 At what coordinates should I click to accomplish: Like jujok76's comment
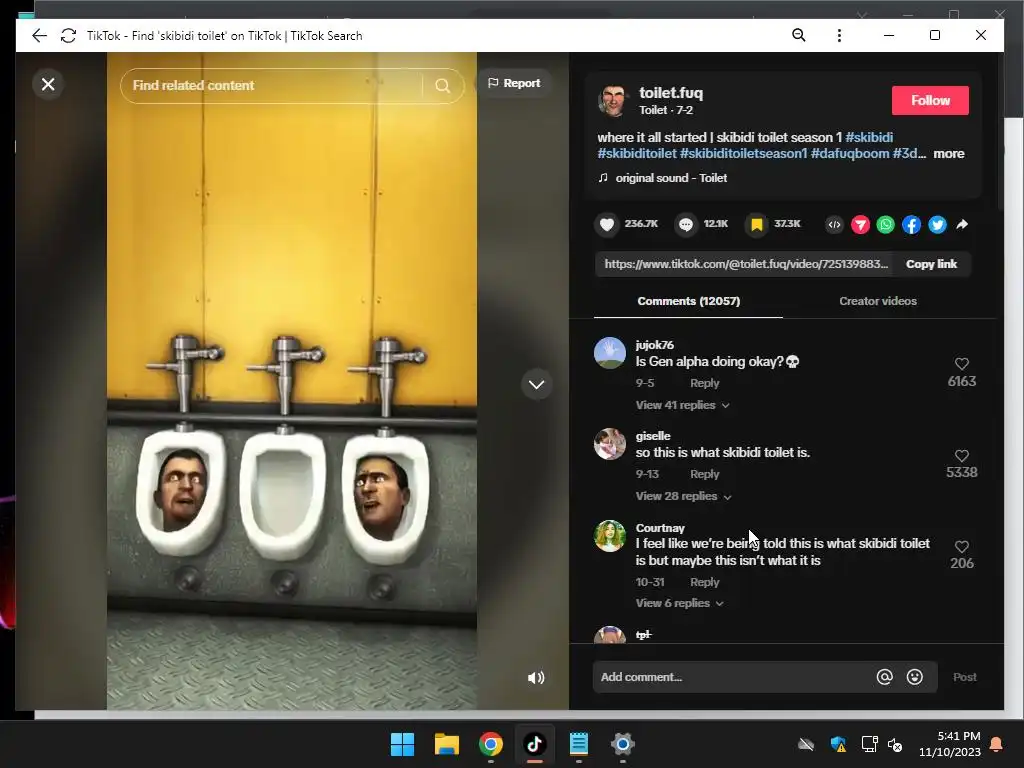pyautogui.click(x=962, y=364)
